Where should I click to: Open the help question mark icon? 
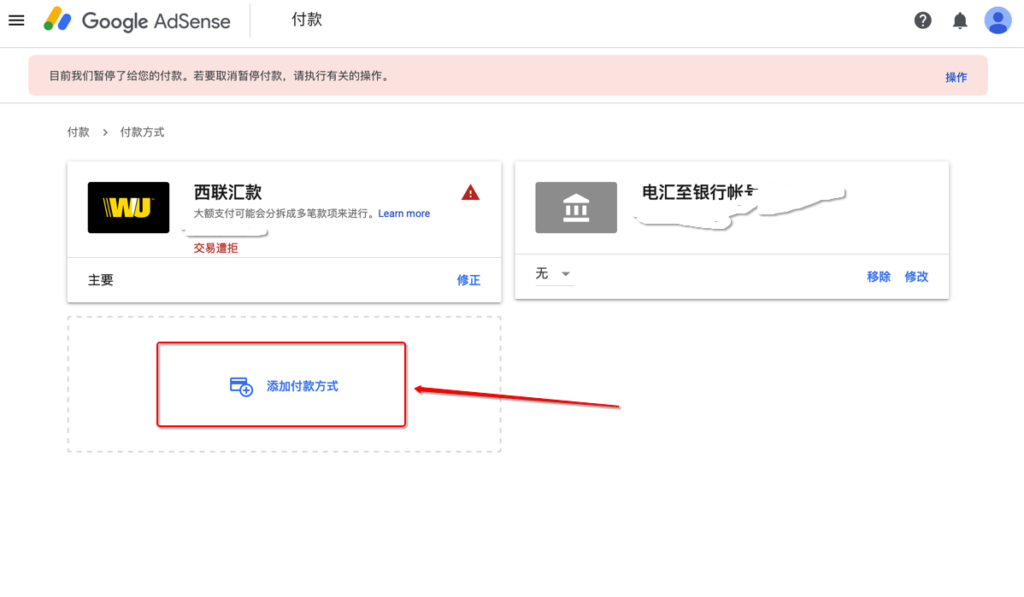[x=922, y=21]
